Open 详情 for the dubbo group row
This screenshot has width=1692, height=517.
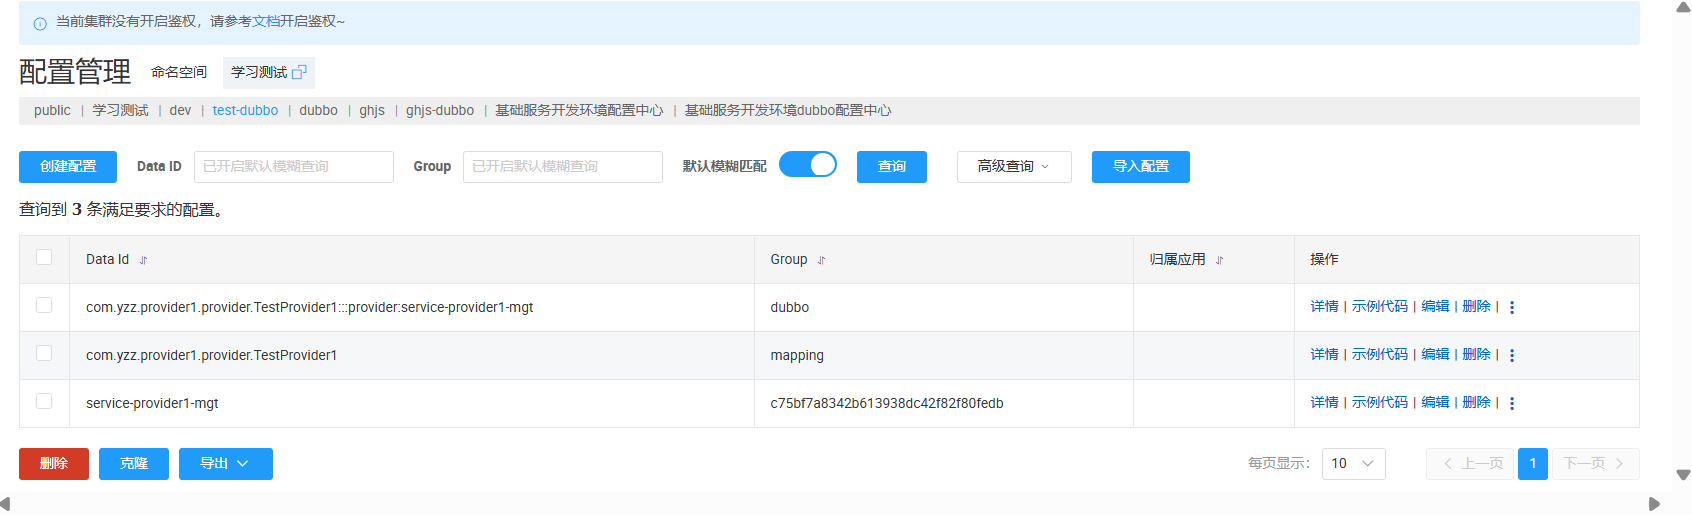pyautogui.click(x=1324, y=307)
